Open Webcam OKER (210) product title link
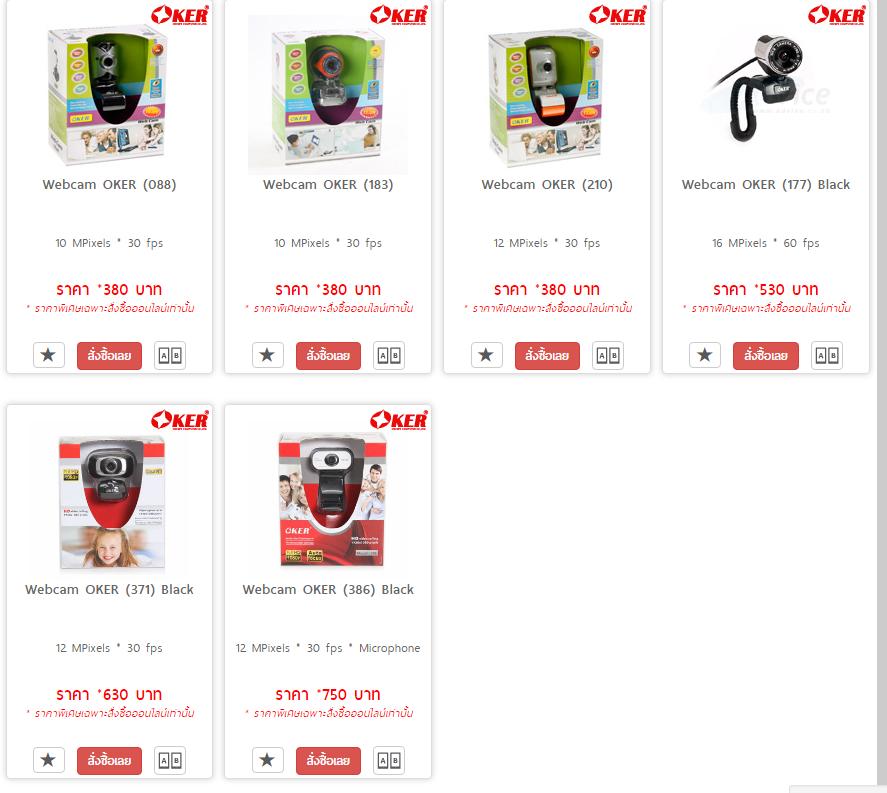This screenshot has width=887, height=793. pos(547,184)
